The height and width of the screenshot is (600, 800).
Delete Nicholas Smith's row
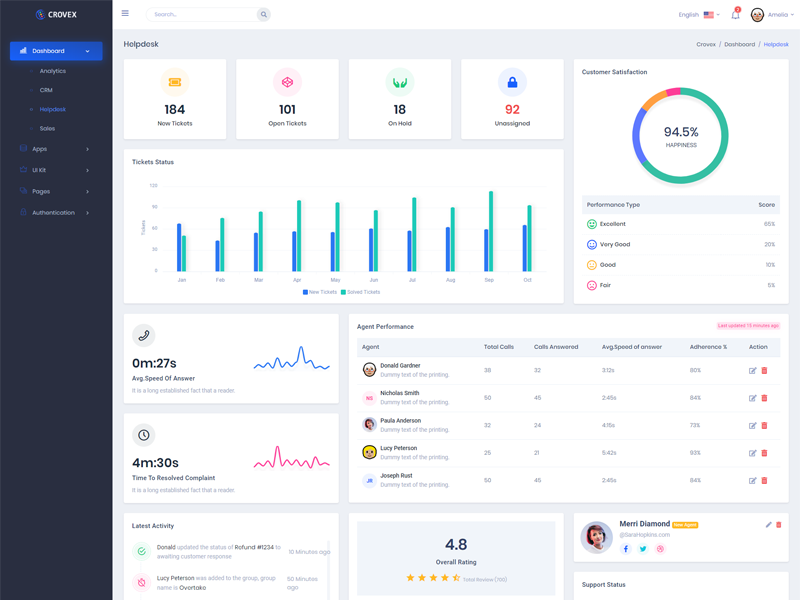coord(764,398)
